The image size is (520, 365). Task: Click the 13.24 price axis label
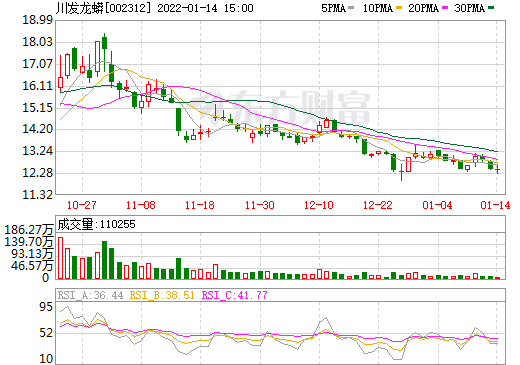pyautogui.click(x=37, y=151)
